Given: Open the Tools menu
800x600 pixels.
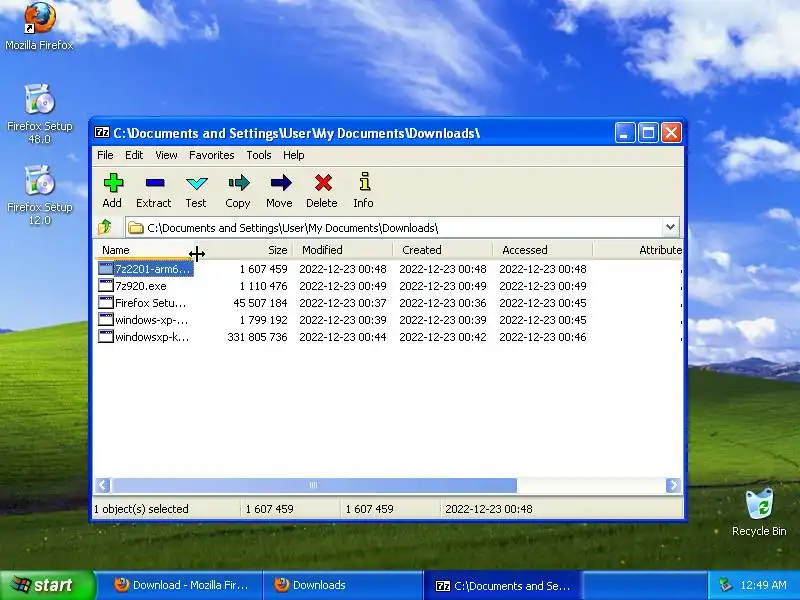Looking at the screenshot, I should pyautogui.click(x=259, y=155).
